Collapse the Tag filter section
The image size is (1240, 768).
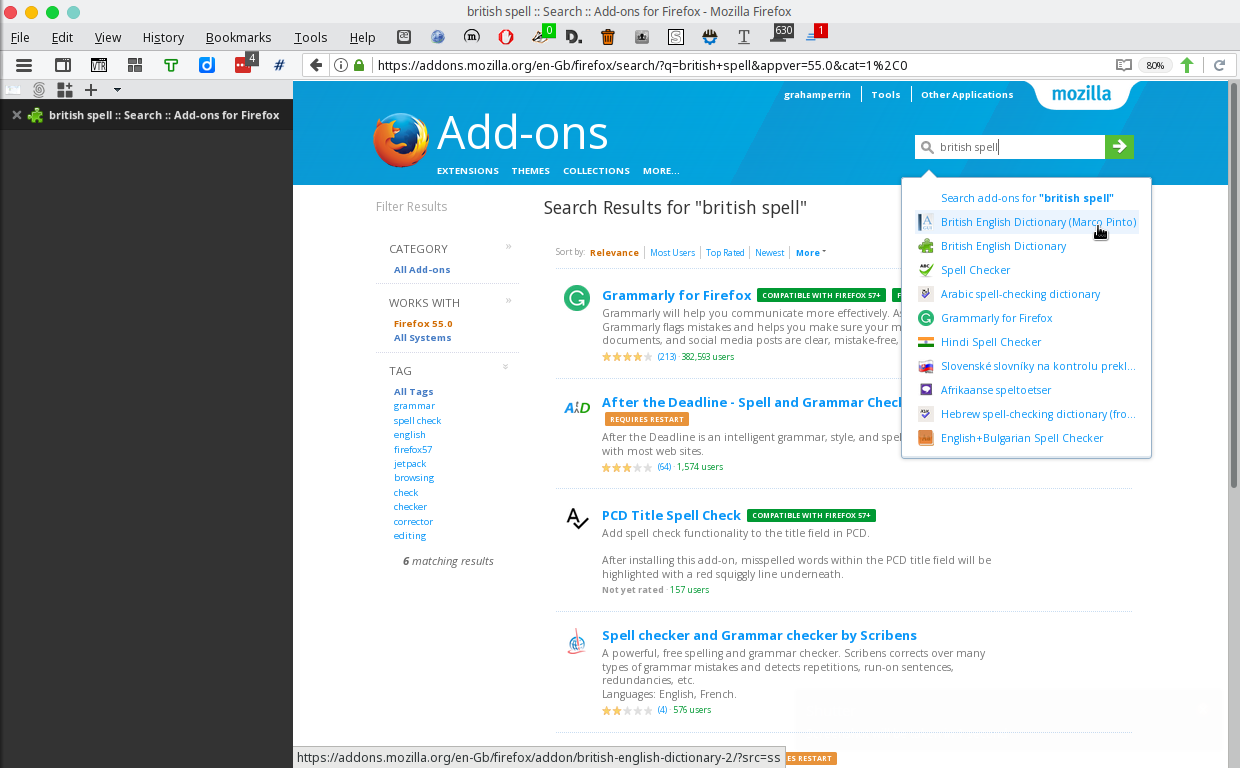click(505, 367)
